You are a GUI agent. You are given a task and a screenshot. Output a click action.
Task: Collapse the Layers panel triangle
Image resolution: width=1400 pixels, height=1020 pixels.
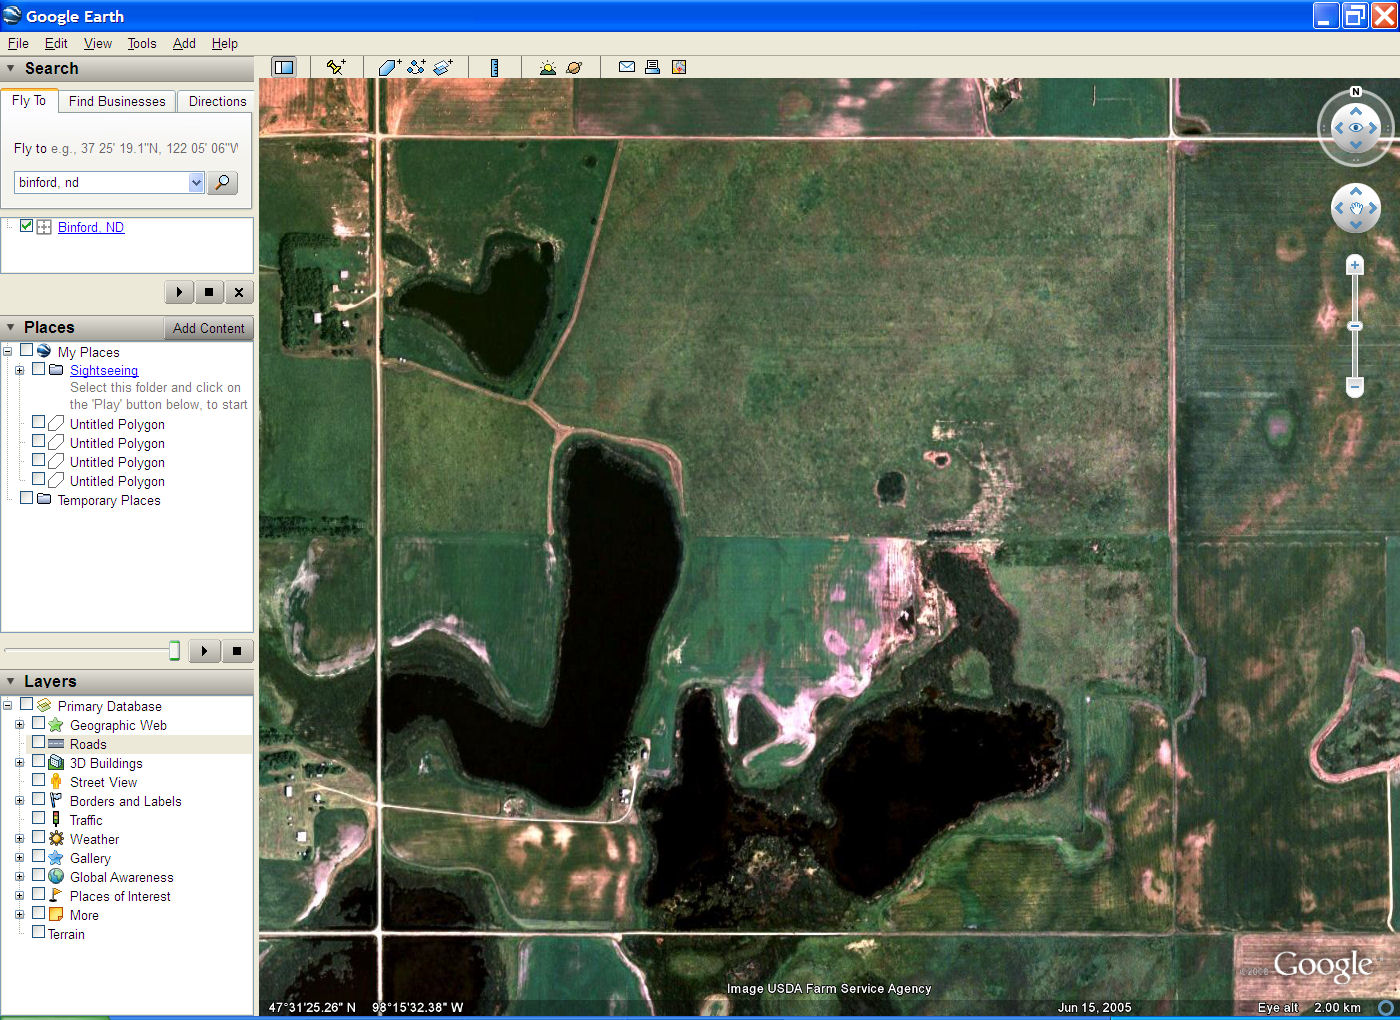coord(11,681)
